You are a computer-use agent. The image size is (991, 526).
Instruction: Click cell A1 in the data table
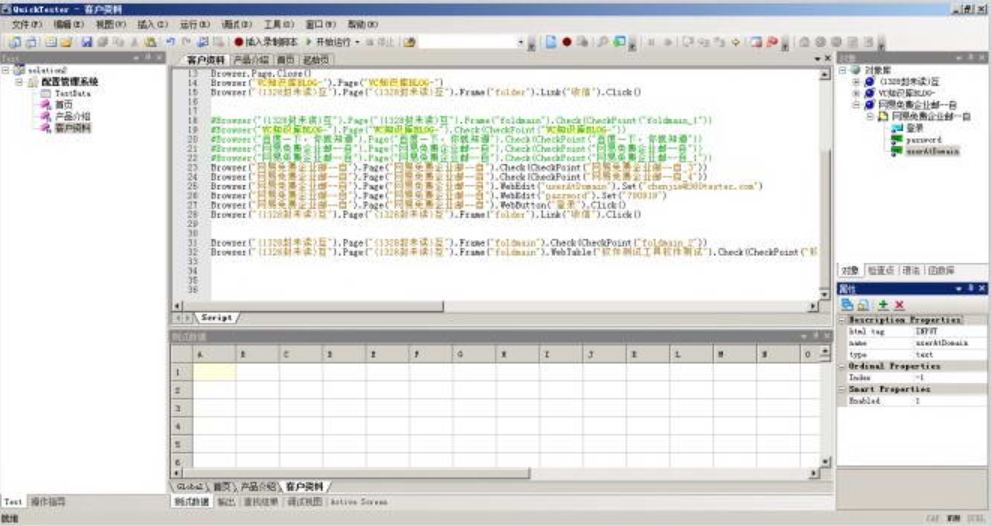[214, 372]
